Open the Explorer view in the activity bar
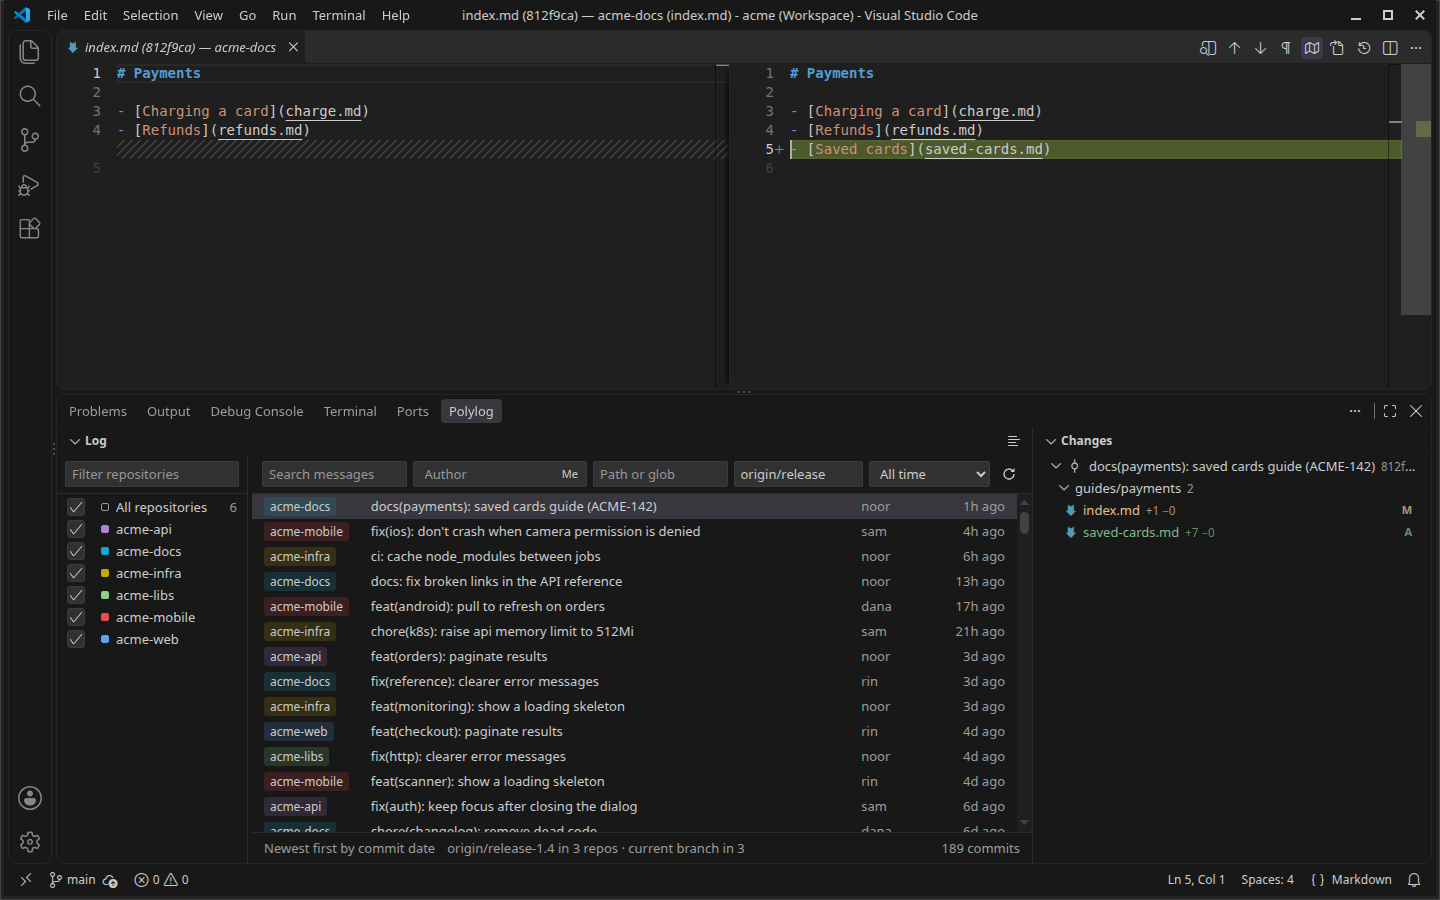The image size is (1440, 900). (x=29, y=51)
